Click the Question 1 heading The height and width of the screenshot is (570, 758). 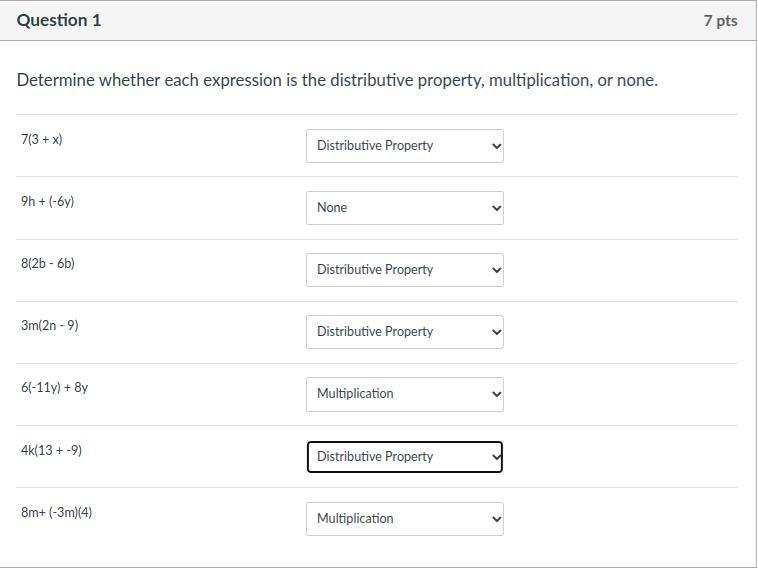tap(59, 20)
